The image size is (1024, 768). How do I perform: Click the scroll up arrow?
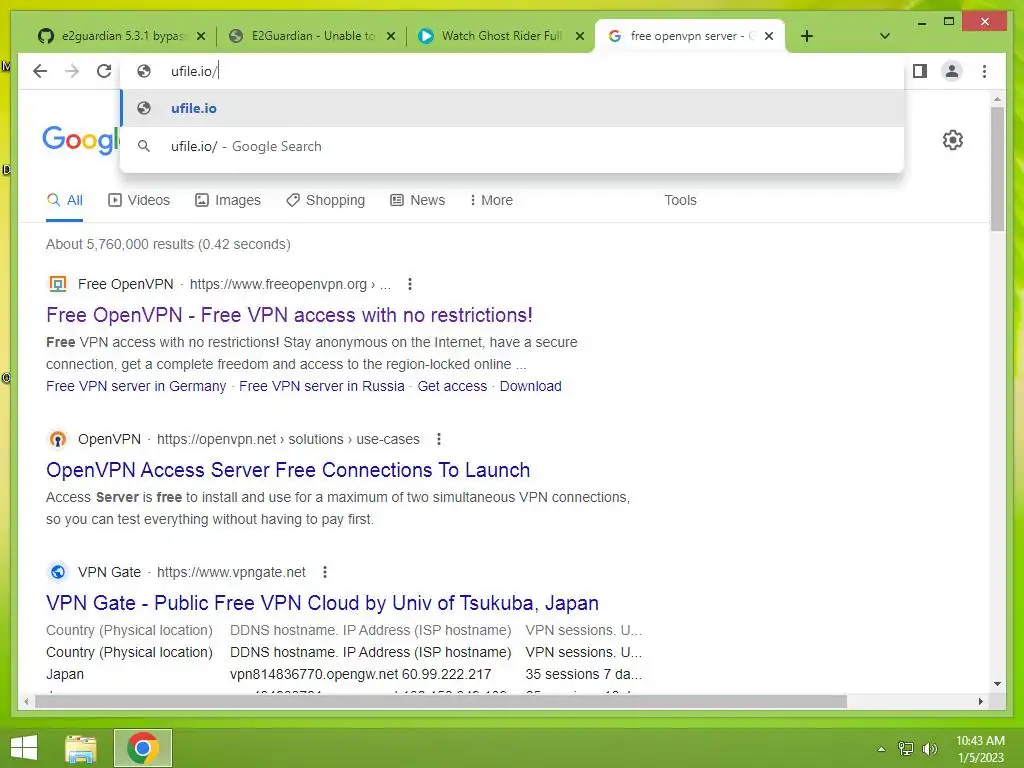pyautogui.click(x=997, y=99)
